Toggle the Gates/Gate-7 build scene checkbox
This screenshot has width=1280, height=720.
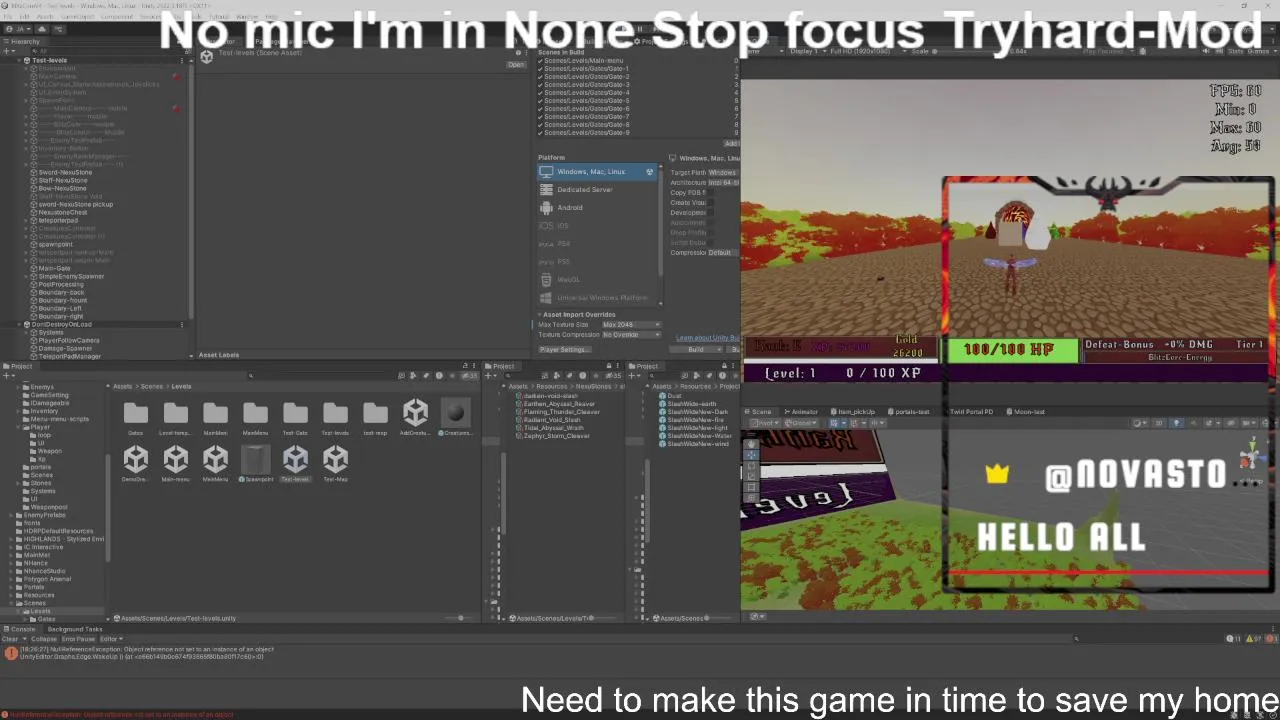(541, 117)
